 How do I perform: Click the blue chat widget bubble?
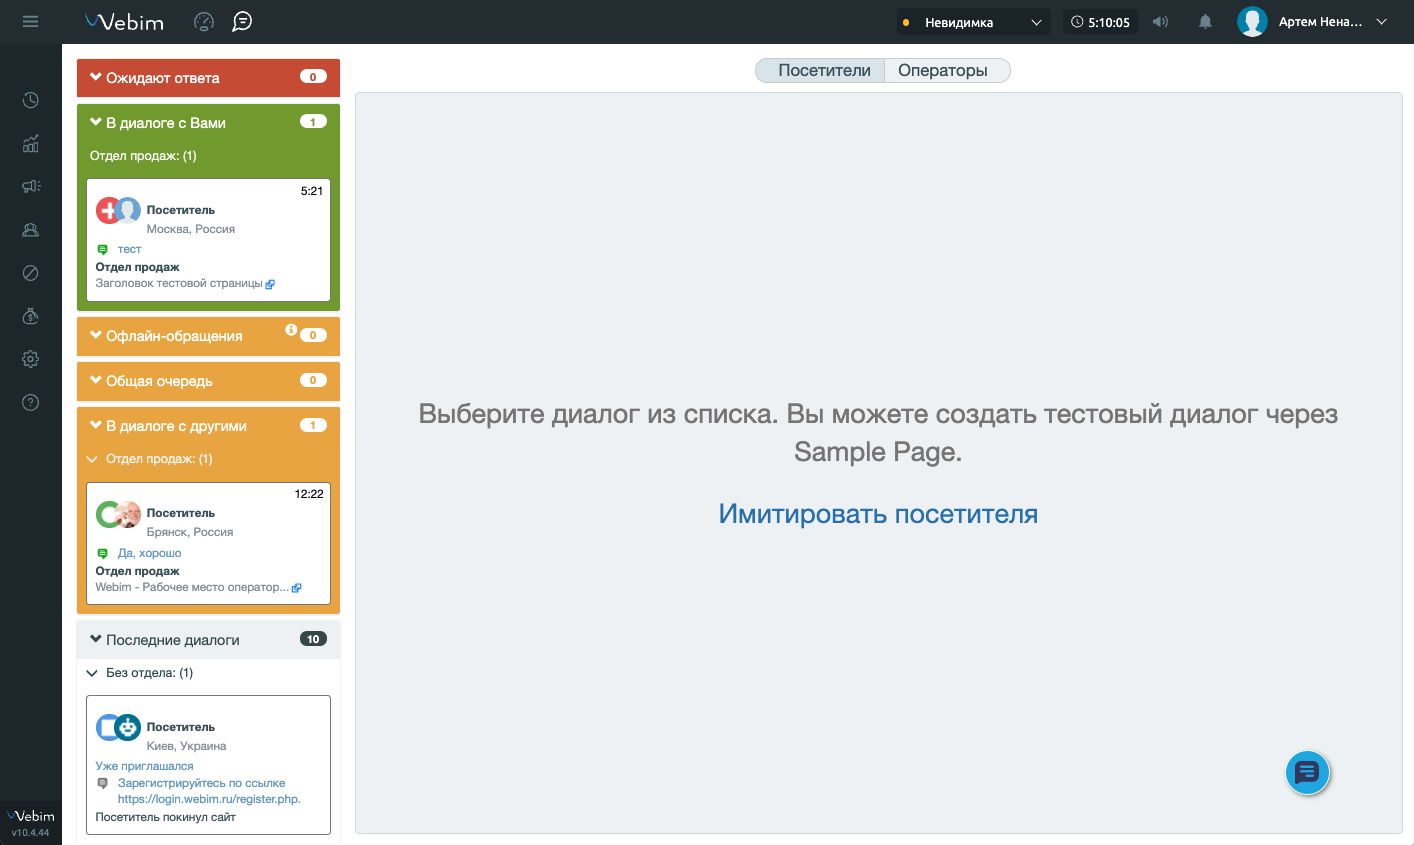[1307, 773]
